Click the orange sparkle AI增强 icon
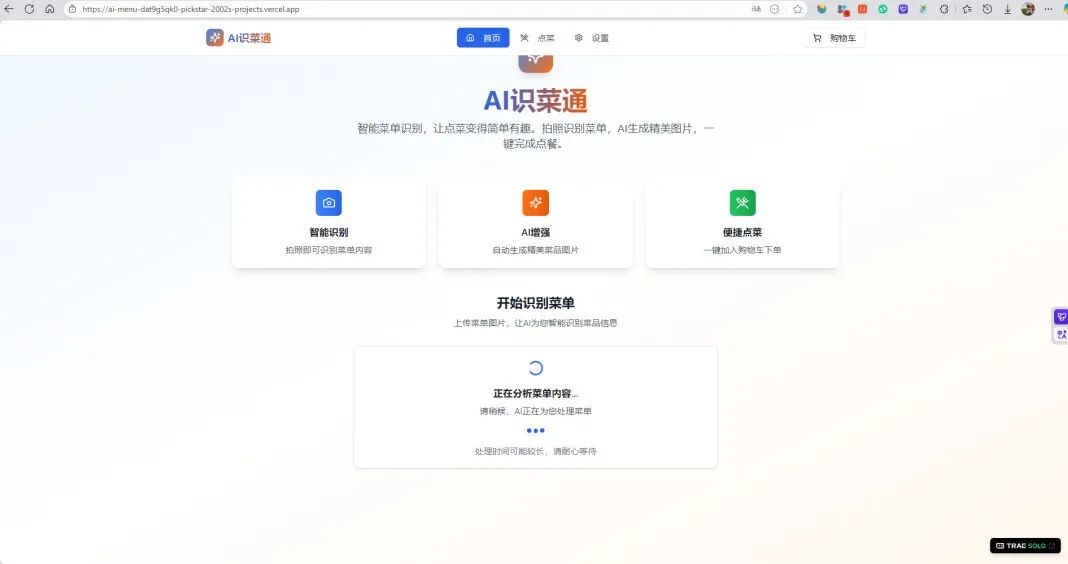Screen dimensions: 1068x564 (535, 203)
